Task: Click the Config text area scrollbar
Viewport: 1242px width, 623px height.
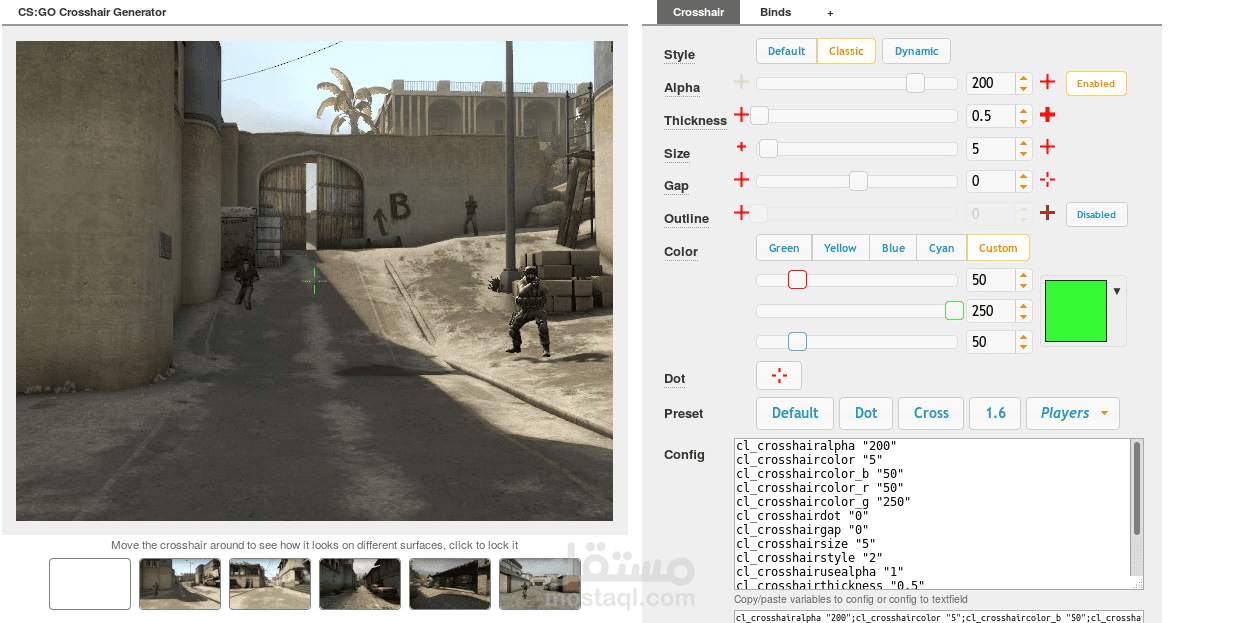Action: pos(1137,490)
